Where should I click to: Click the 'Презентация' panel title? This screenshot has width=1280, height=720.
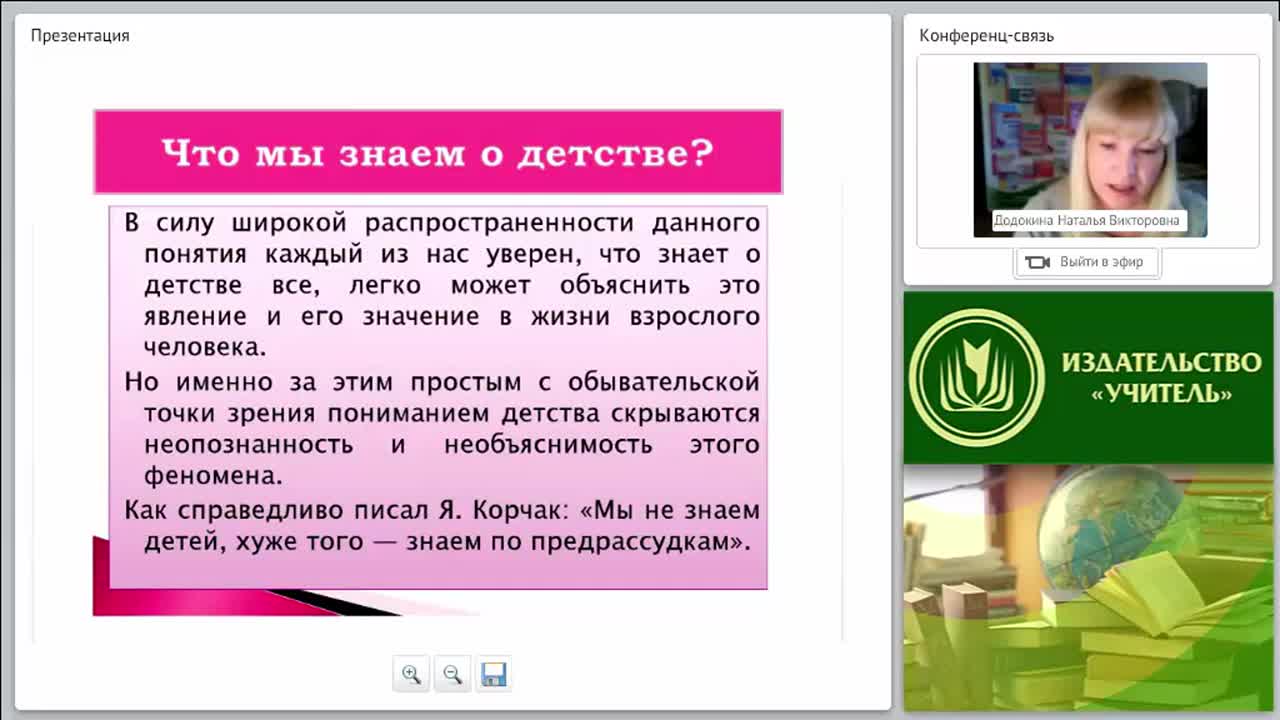(80, 36)
